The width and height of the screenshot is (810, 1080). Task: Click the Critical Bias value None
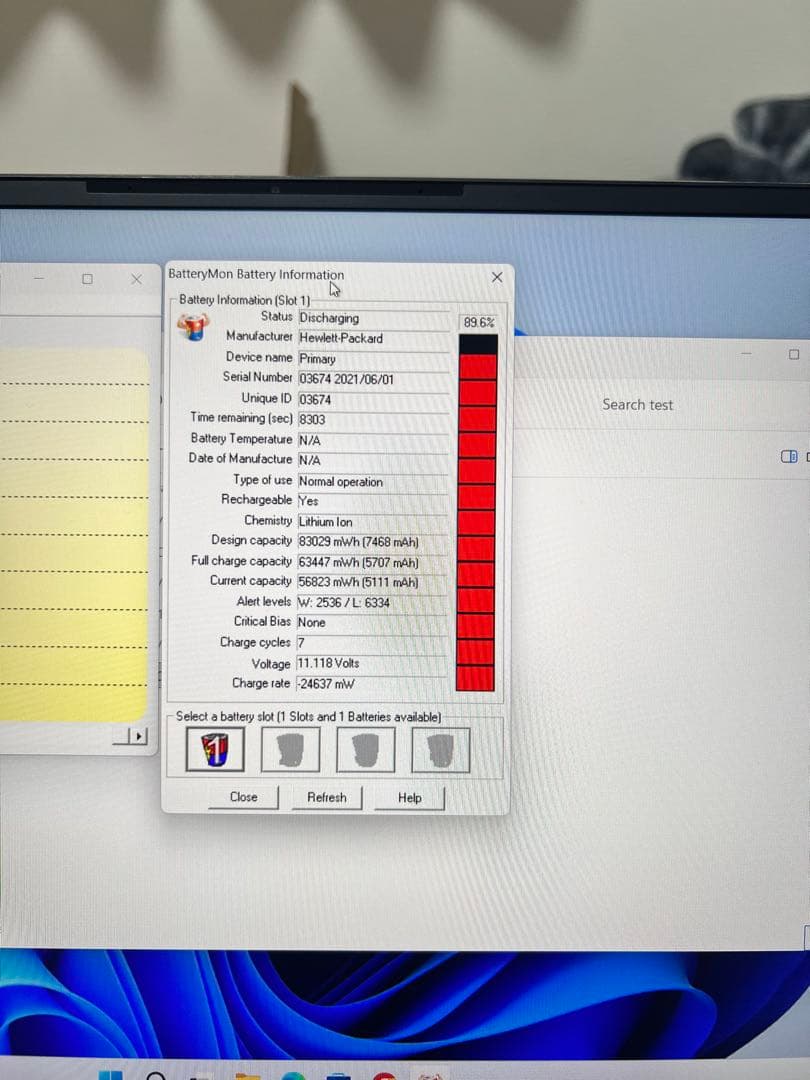(373, 623)
